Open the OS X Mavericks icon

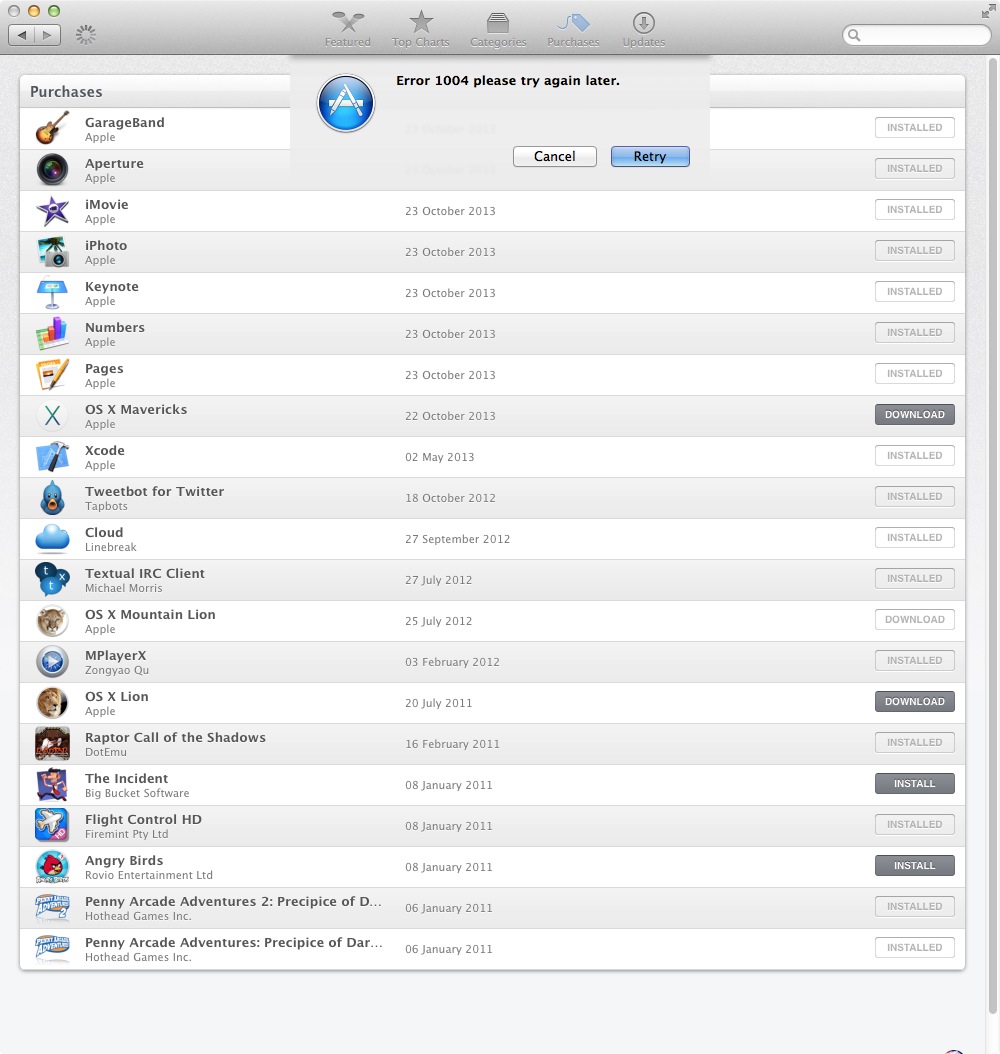tap(52, 415)
